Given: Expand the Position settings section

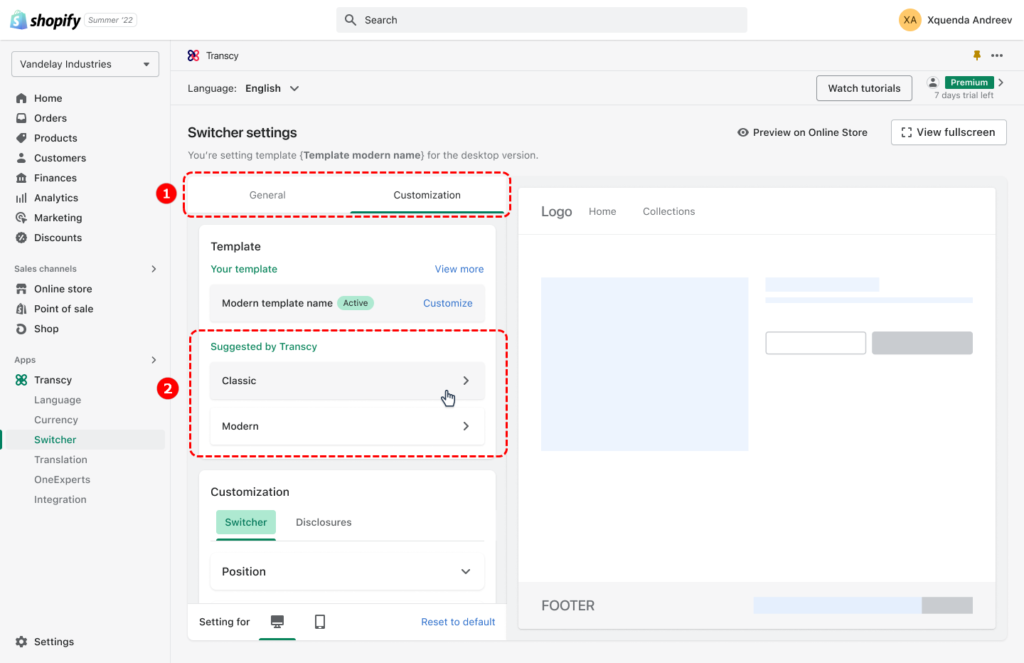Looking at the screenshot, I should (x=347, y=572).
